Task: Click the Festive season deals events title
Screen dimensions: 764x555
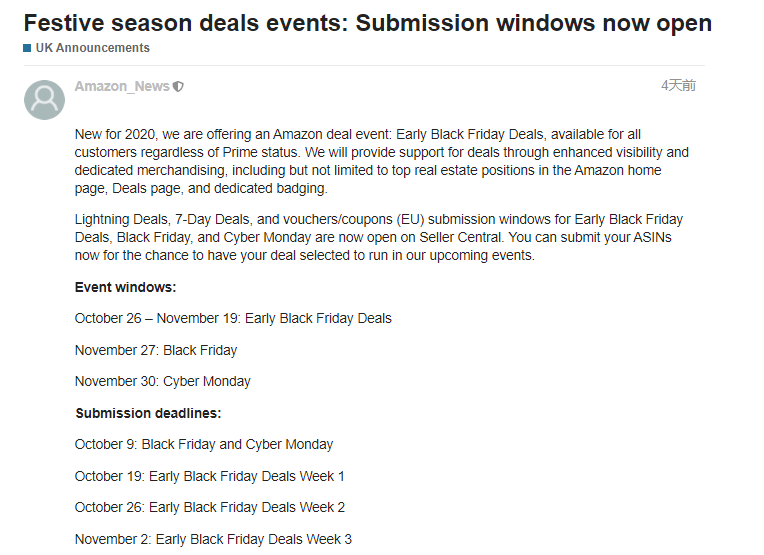Action: pos(368,23)
